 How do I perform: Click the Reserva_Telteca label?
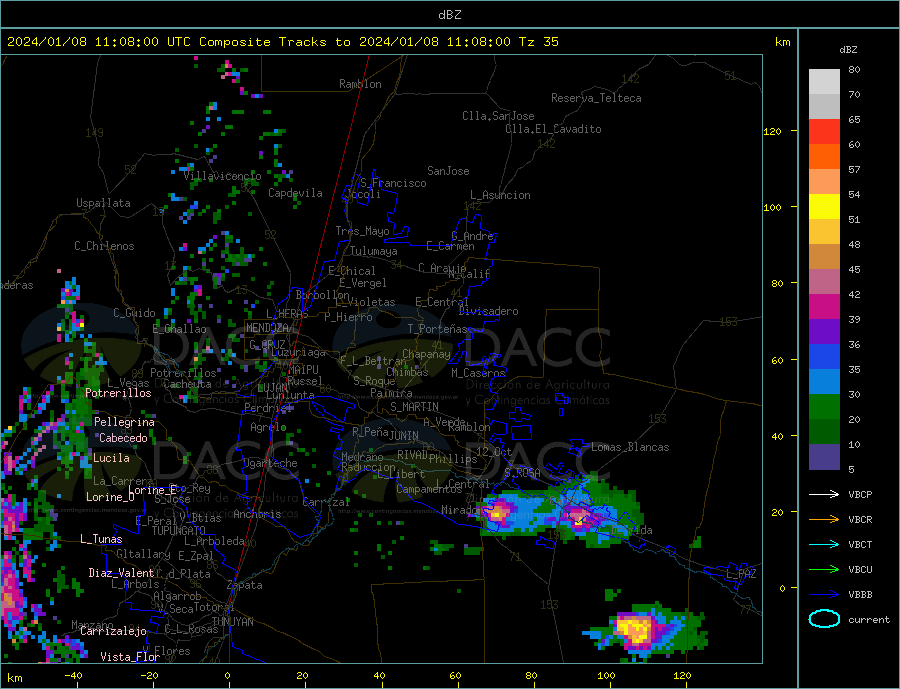click(x=596, y=98)
